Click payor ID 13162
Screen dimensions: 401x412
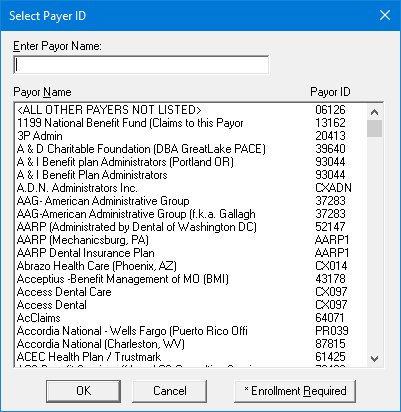(x=330, y=123)
